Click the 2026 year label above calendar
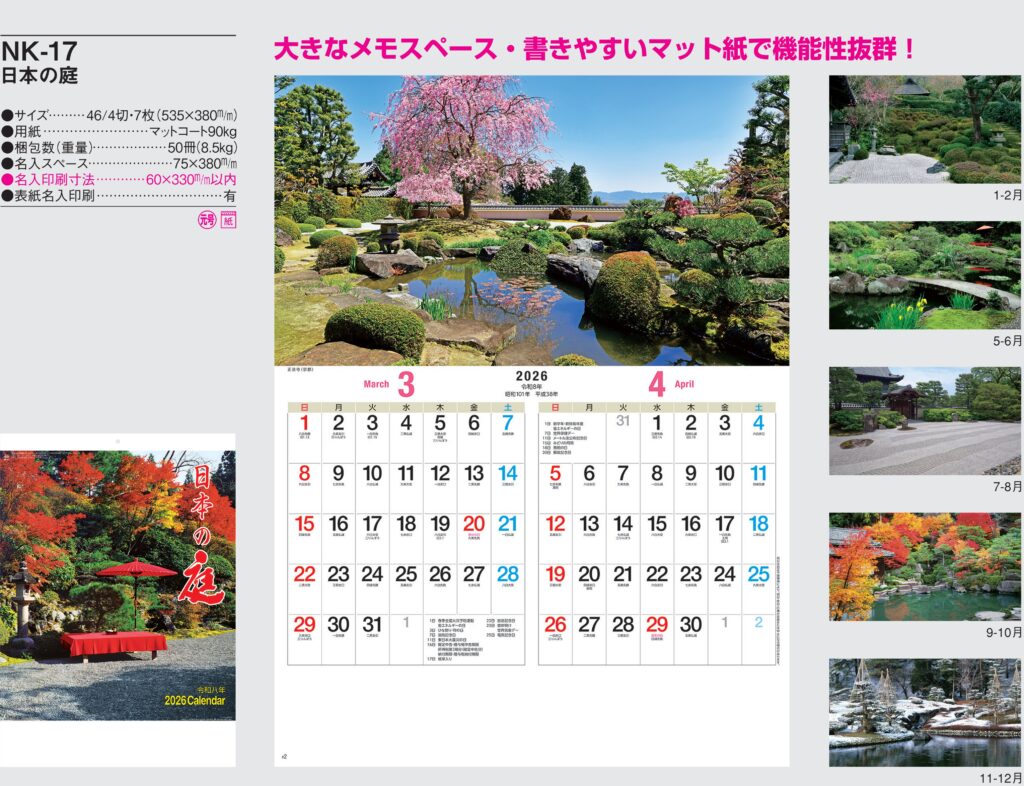Viewport: 1024px width, 786px height. pyautogui.click(x=531, y=376)
